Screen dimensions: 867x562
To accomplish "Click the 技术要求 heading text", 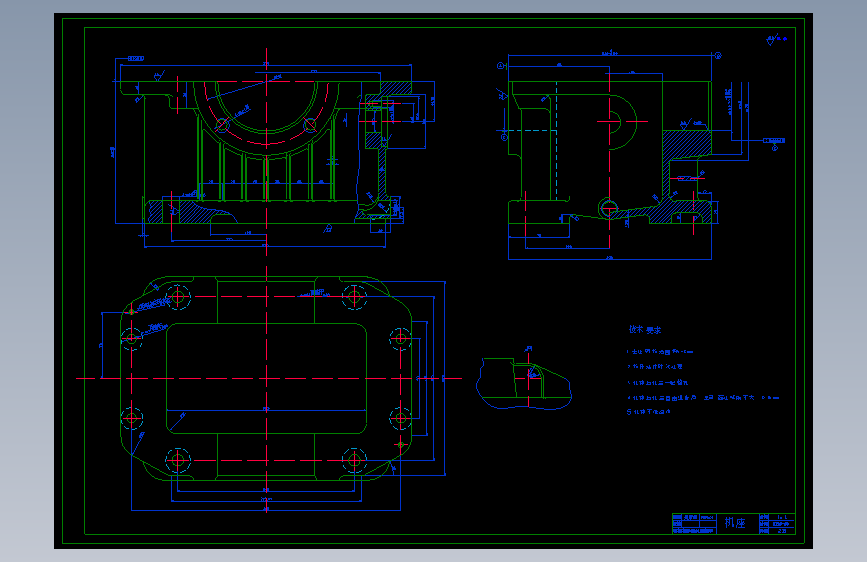I will pos(645,330).
